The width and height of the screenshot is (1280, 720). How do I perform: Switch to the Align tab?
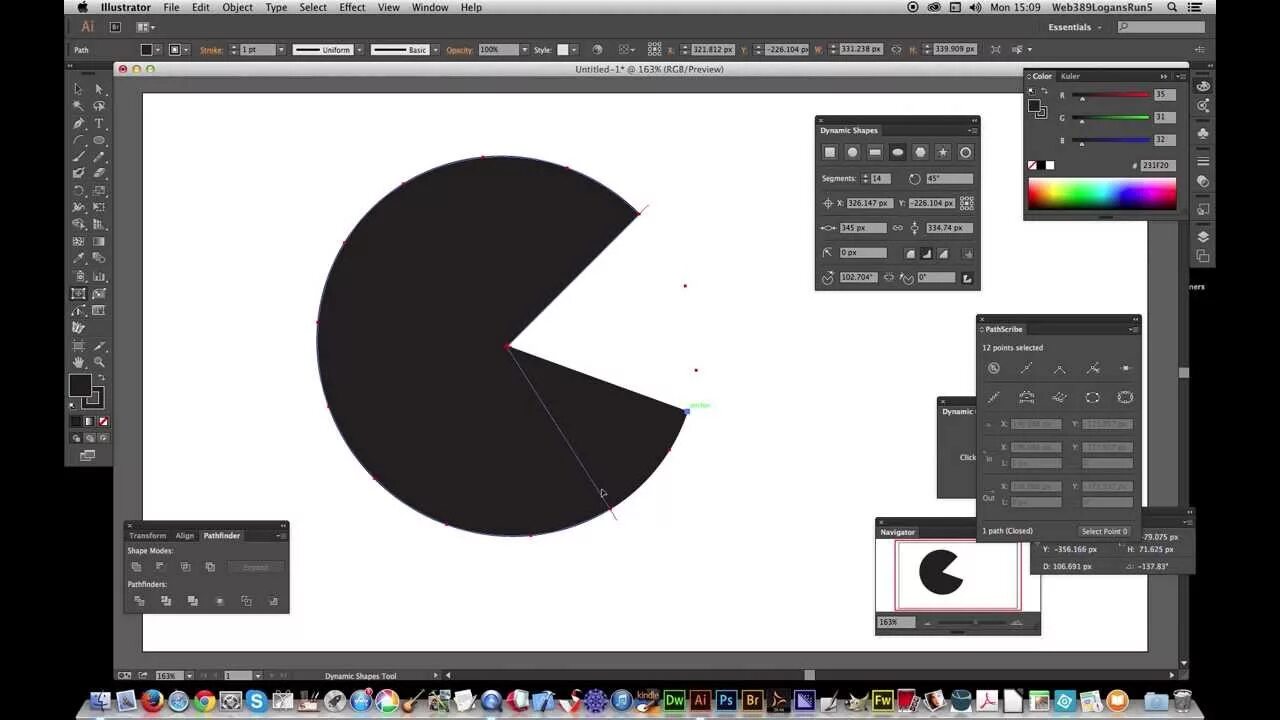[185, 536]
